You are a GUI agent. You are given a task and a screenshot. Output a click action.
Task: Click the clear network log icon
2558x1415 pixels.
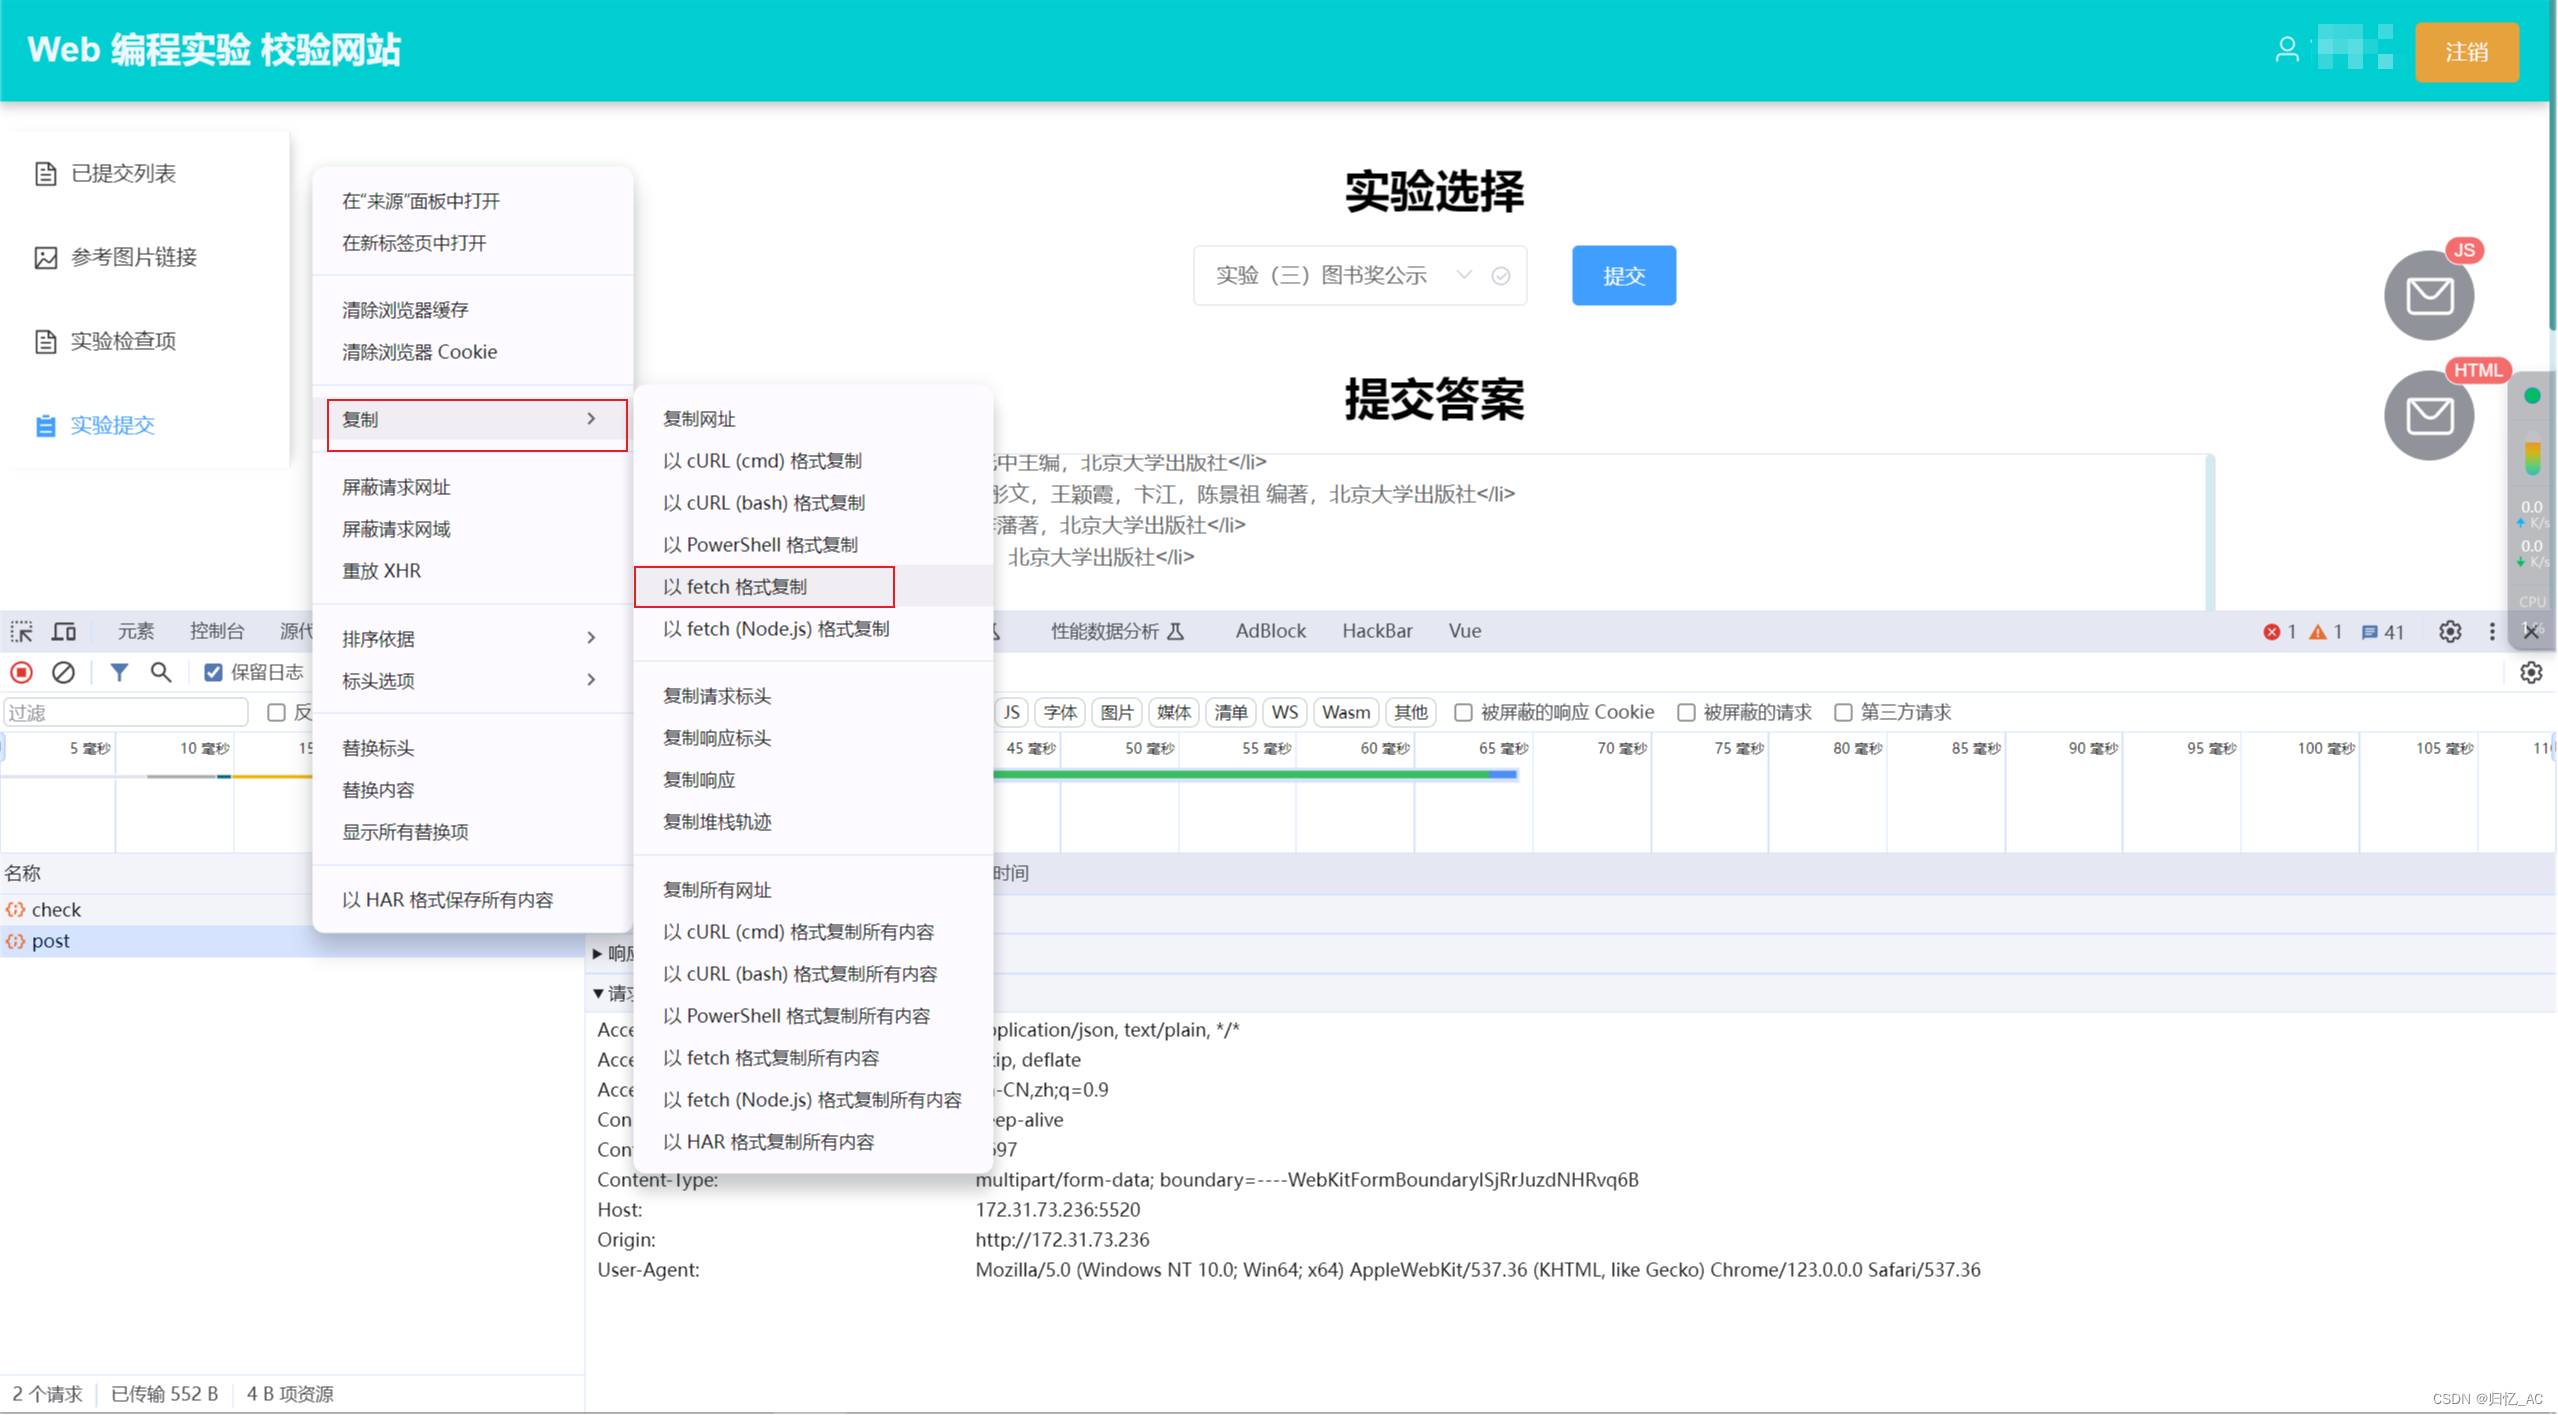(x=63, y=673)
